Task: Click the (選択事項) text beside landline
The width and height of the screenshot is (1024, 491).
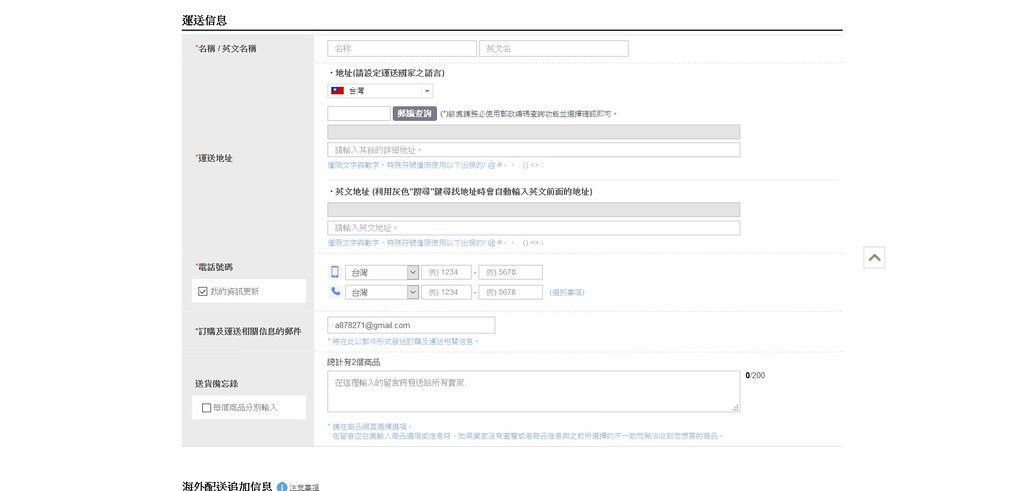Action: (x=566, y=293)
